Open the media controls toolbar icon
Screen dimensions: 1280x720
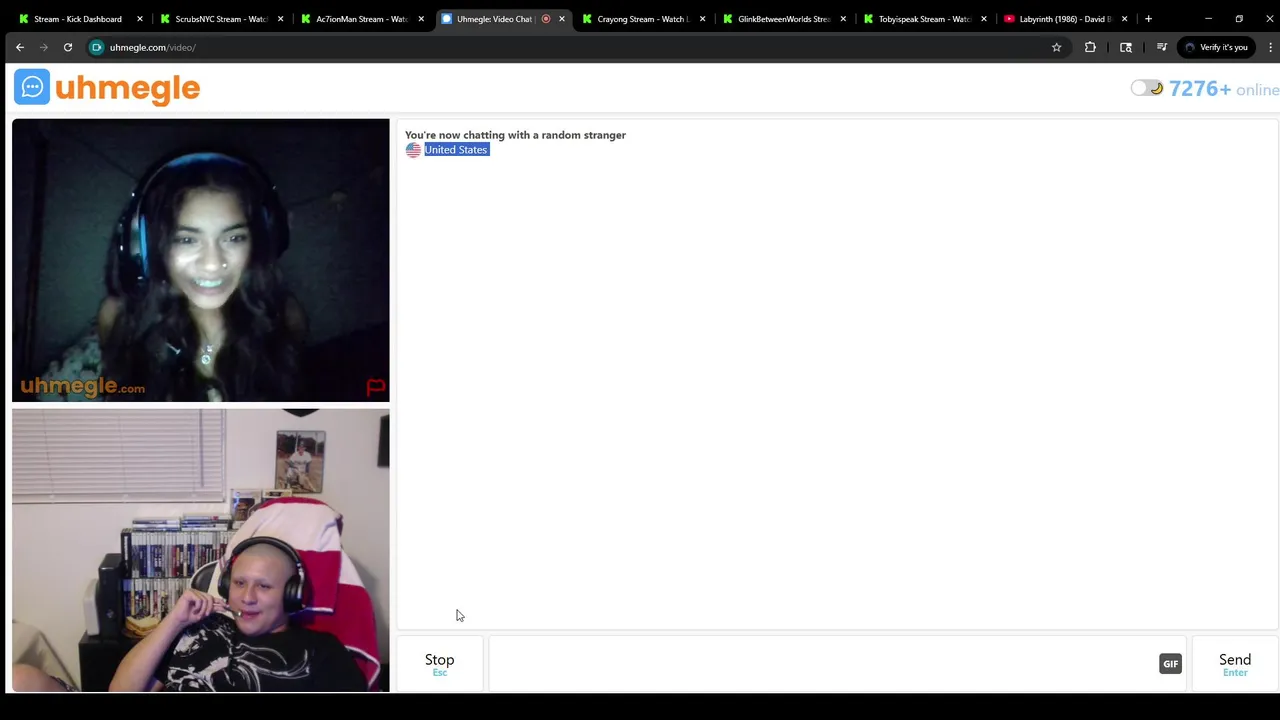(1161, 47)
